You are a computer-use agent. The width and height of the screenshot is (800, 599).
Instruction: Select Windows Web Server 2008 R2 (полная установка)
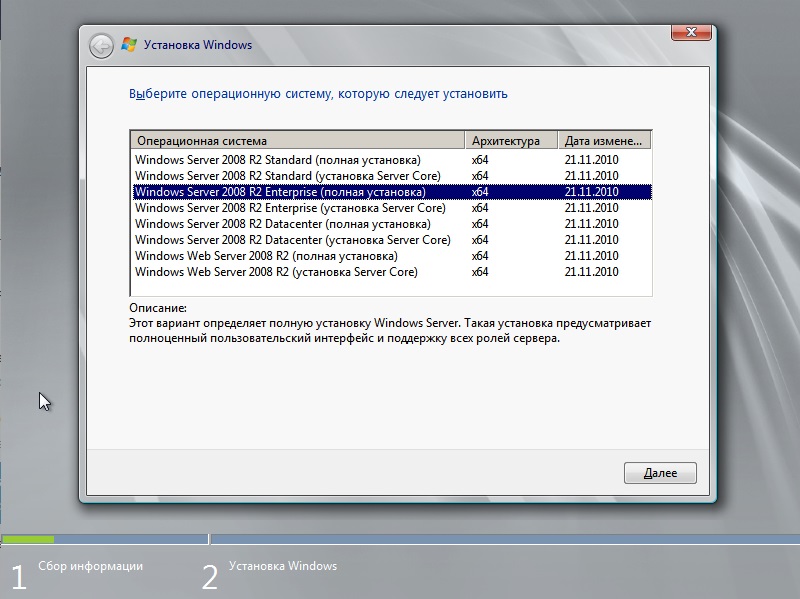(x=392, y=256)
